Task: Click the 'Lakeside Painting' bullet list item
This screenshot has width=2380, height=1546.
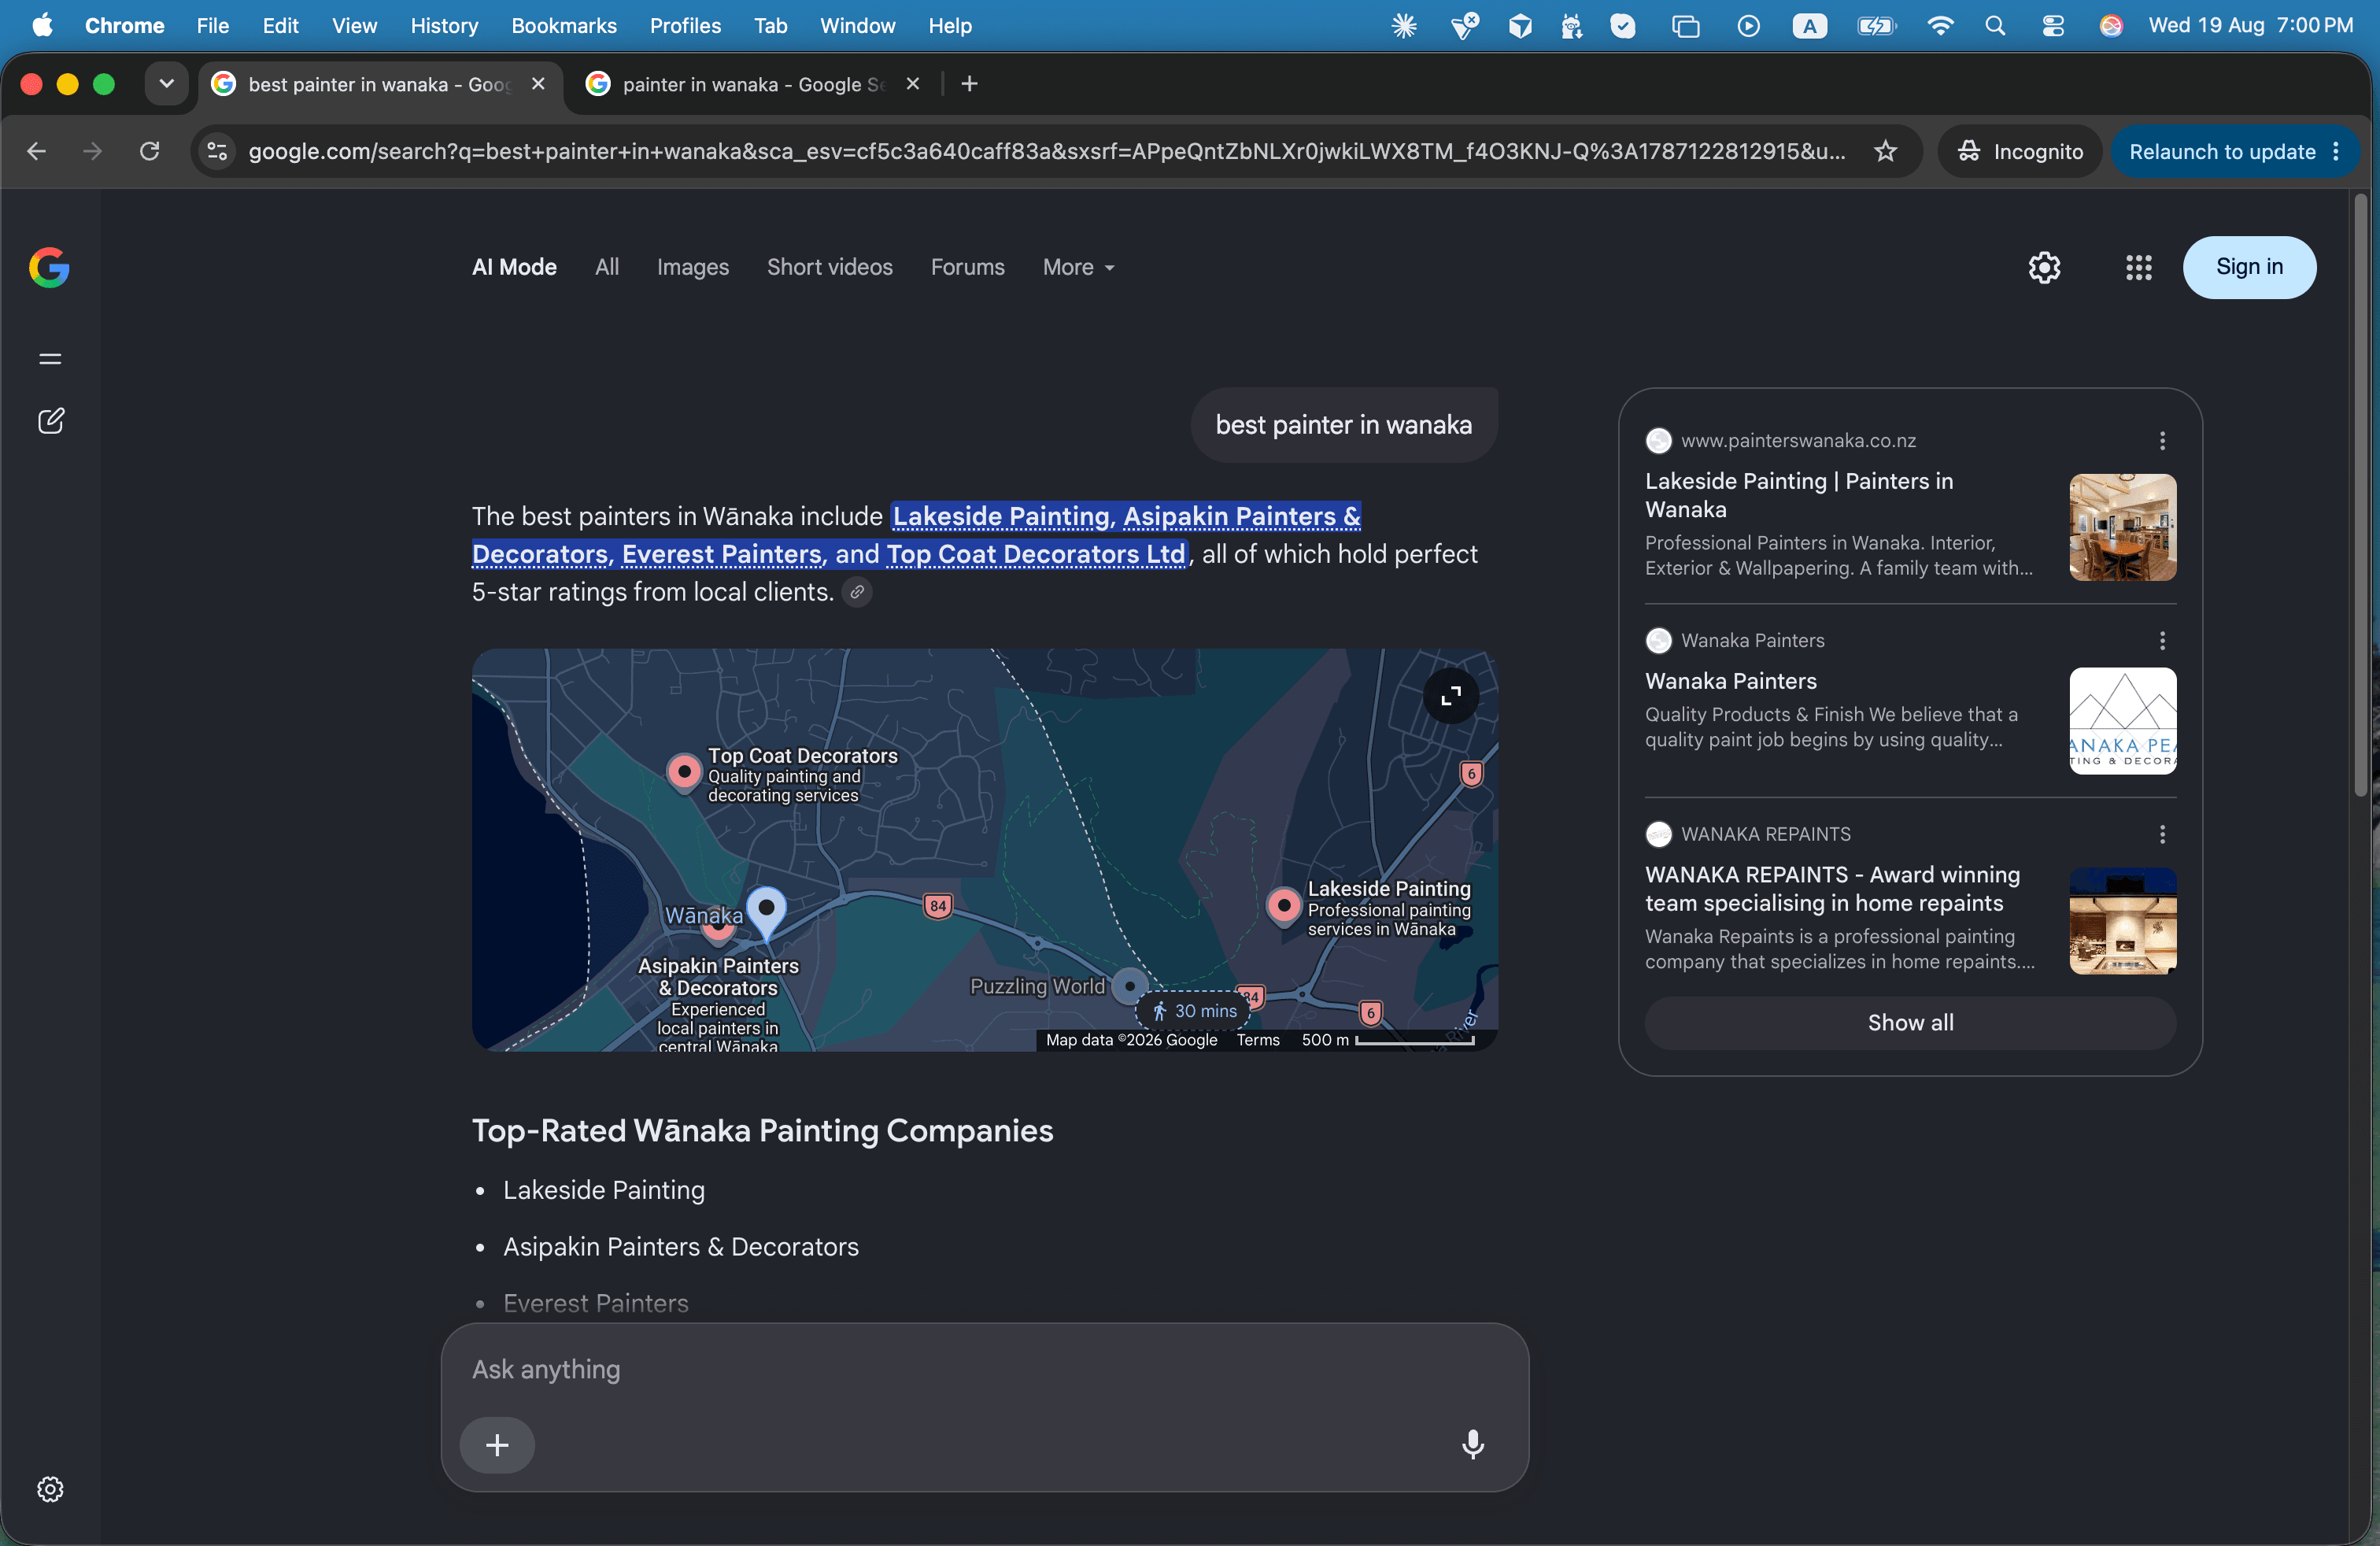Action: (x=604, y=1190)
